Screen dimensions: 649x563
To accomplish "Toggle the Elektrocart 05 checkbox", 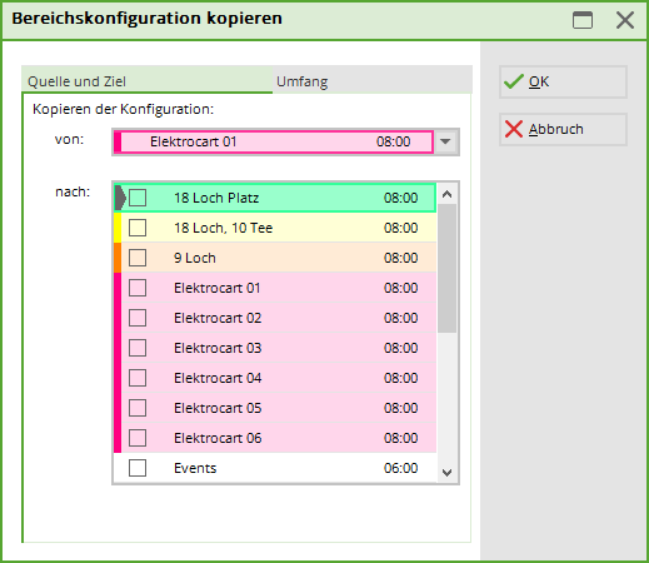I will click(138, 408).
